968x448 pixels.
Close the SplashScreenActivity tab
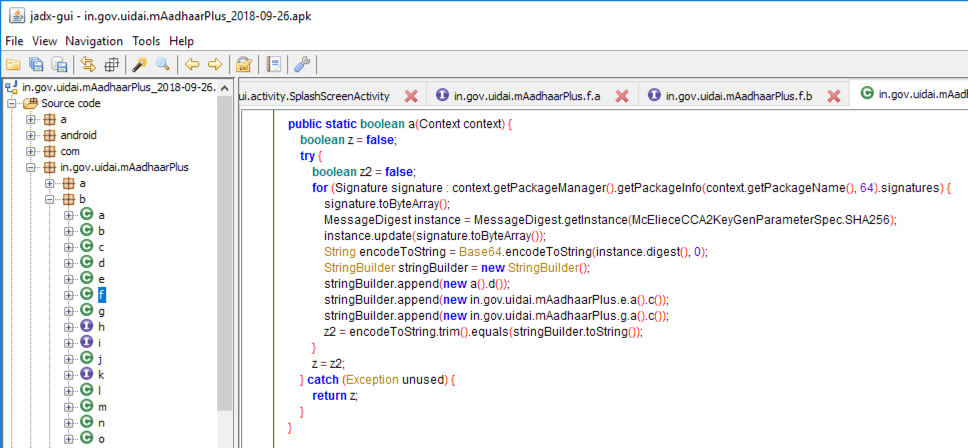click(410, 96)
